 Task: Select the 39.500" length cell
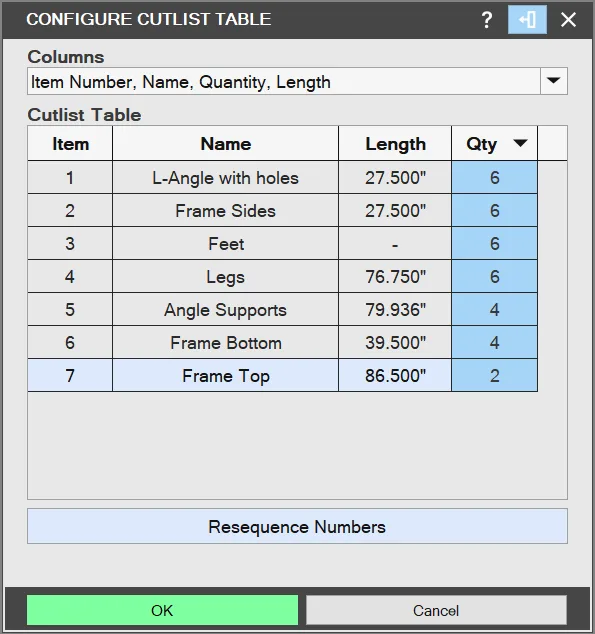coord(395,342)
